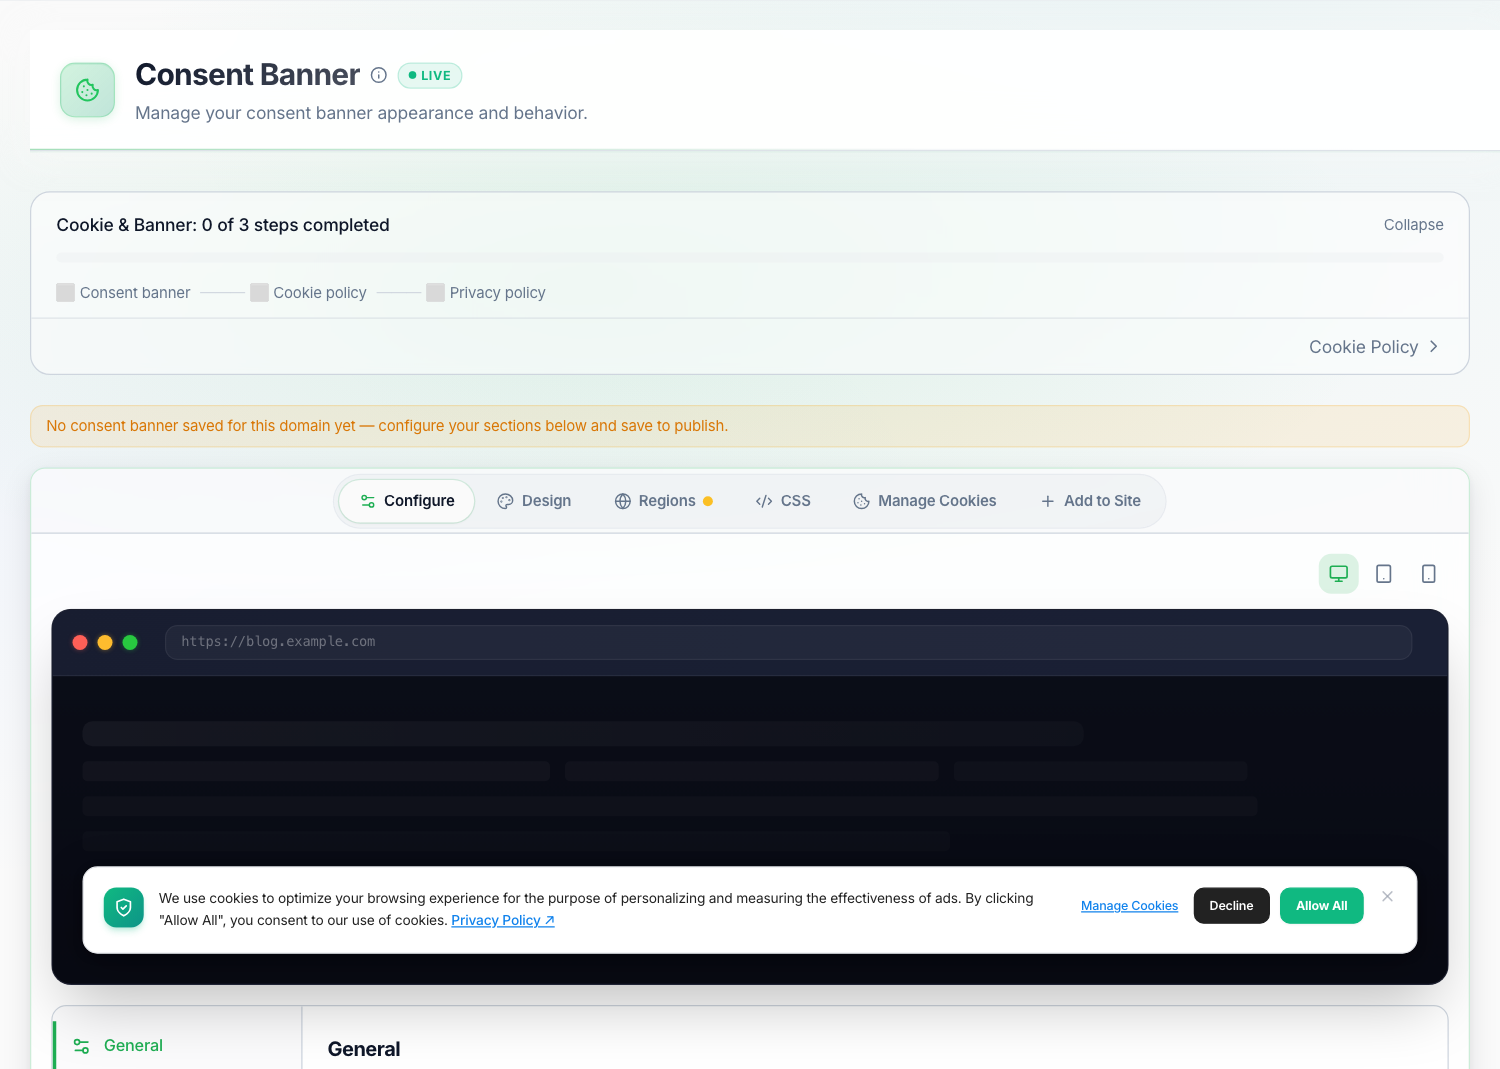Click the red dot in preview browser

(80, 642)
